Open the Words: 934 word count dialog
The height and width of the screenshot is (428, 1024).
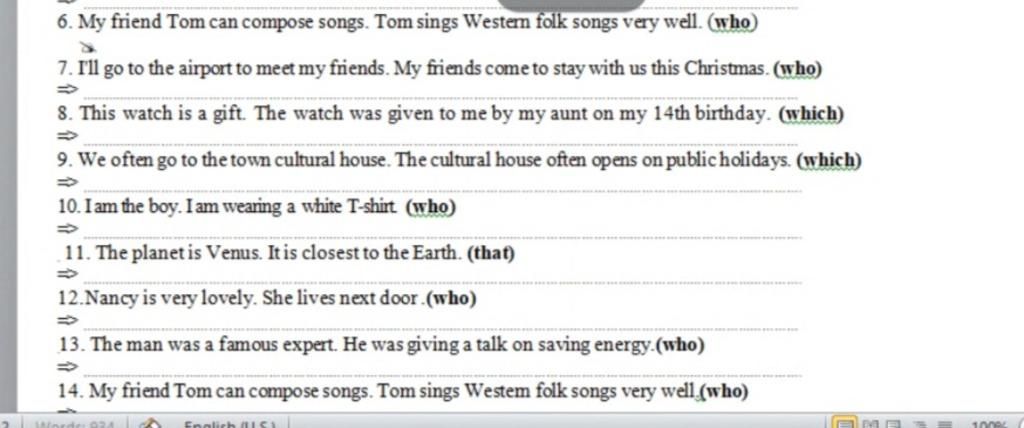click(x=75, y=425)
